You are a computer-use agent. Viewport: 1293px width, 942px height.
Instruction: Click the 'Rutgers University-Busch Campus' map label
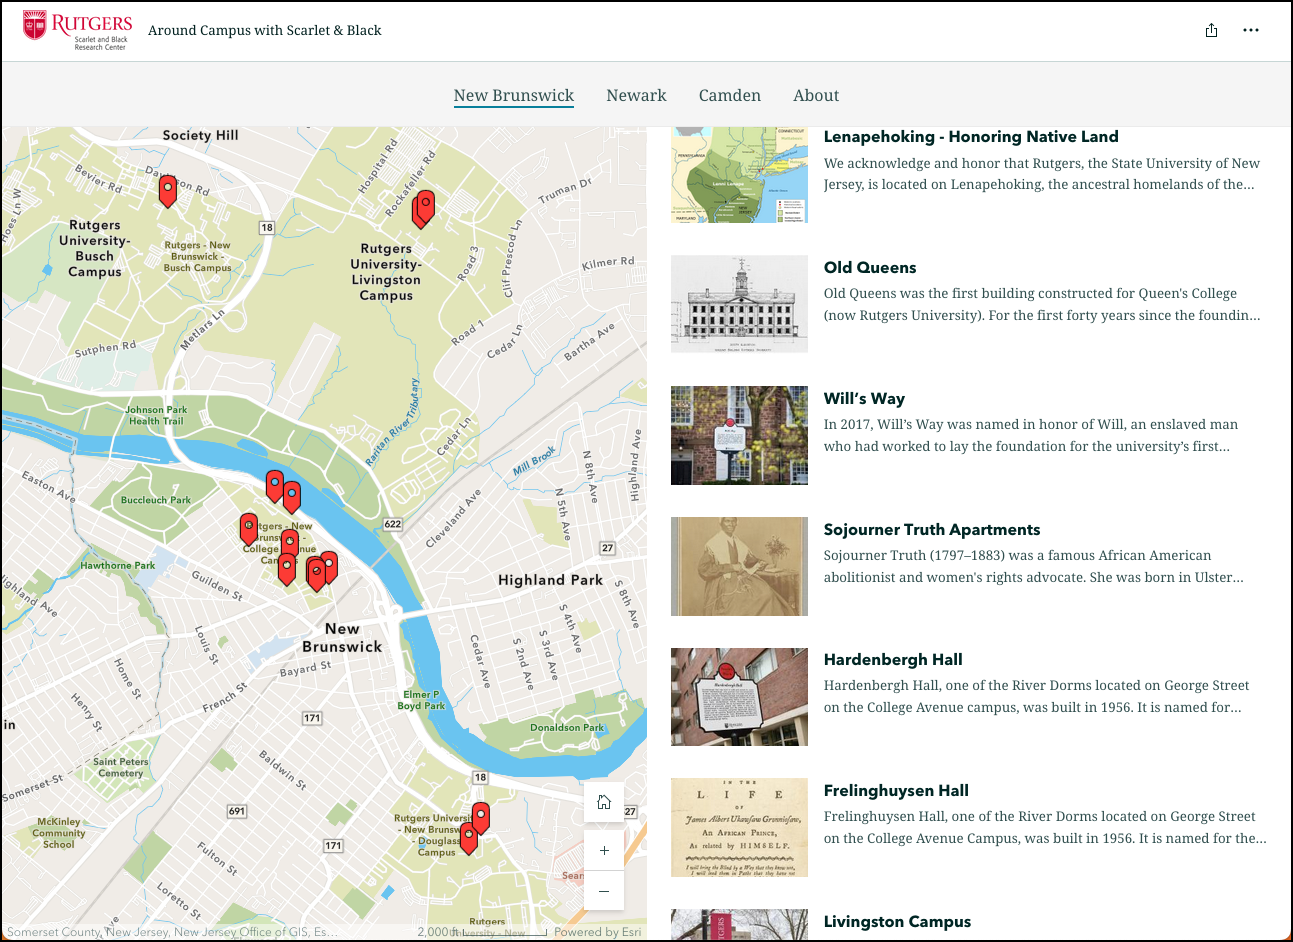pos(95,249)
